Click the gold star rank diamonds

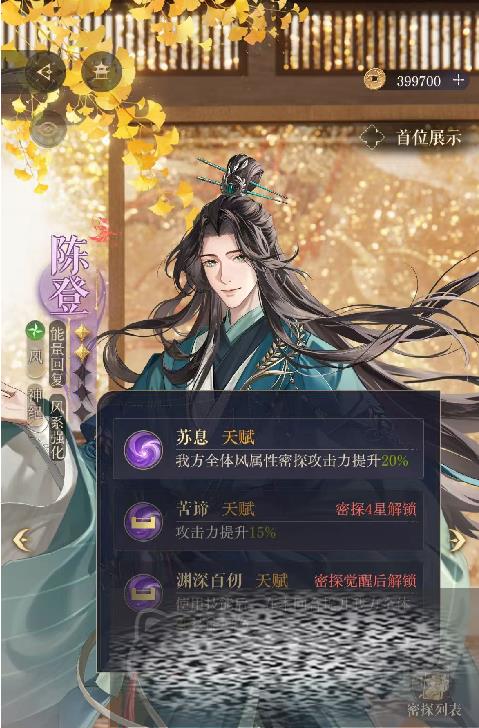click(82, 343)
